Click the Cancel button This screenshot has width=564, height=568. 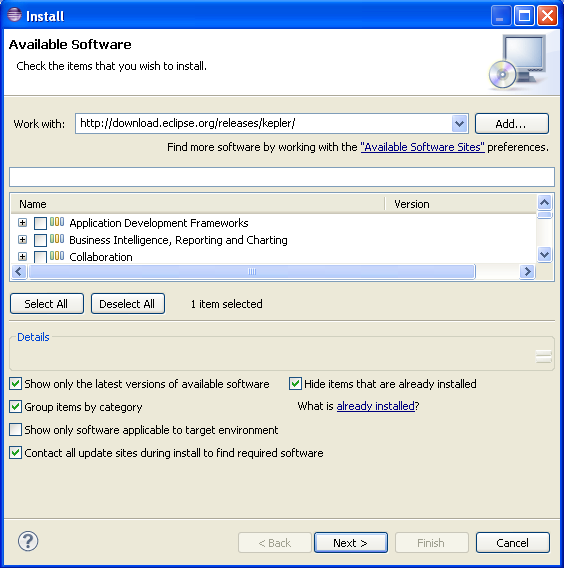point(513,543)
